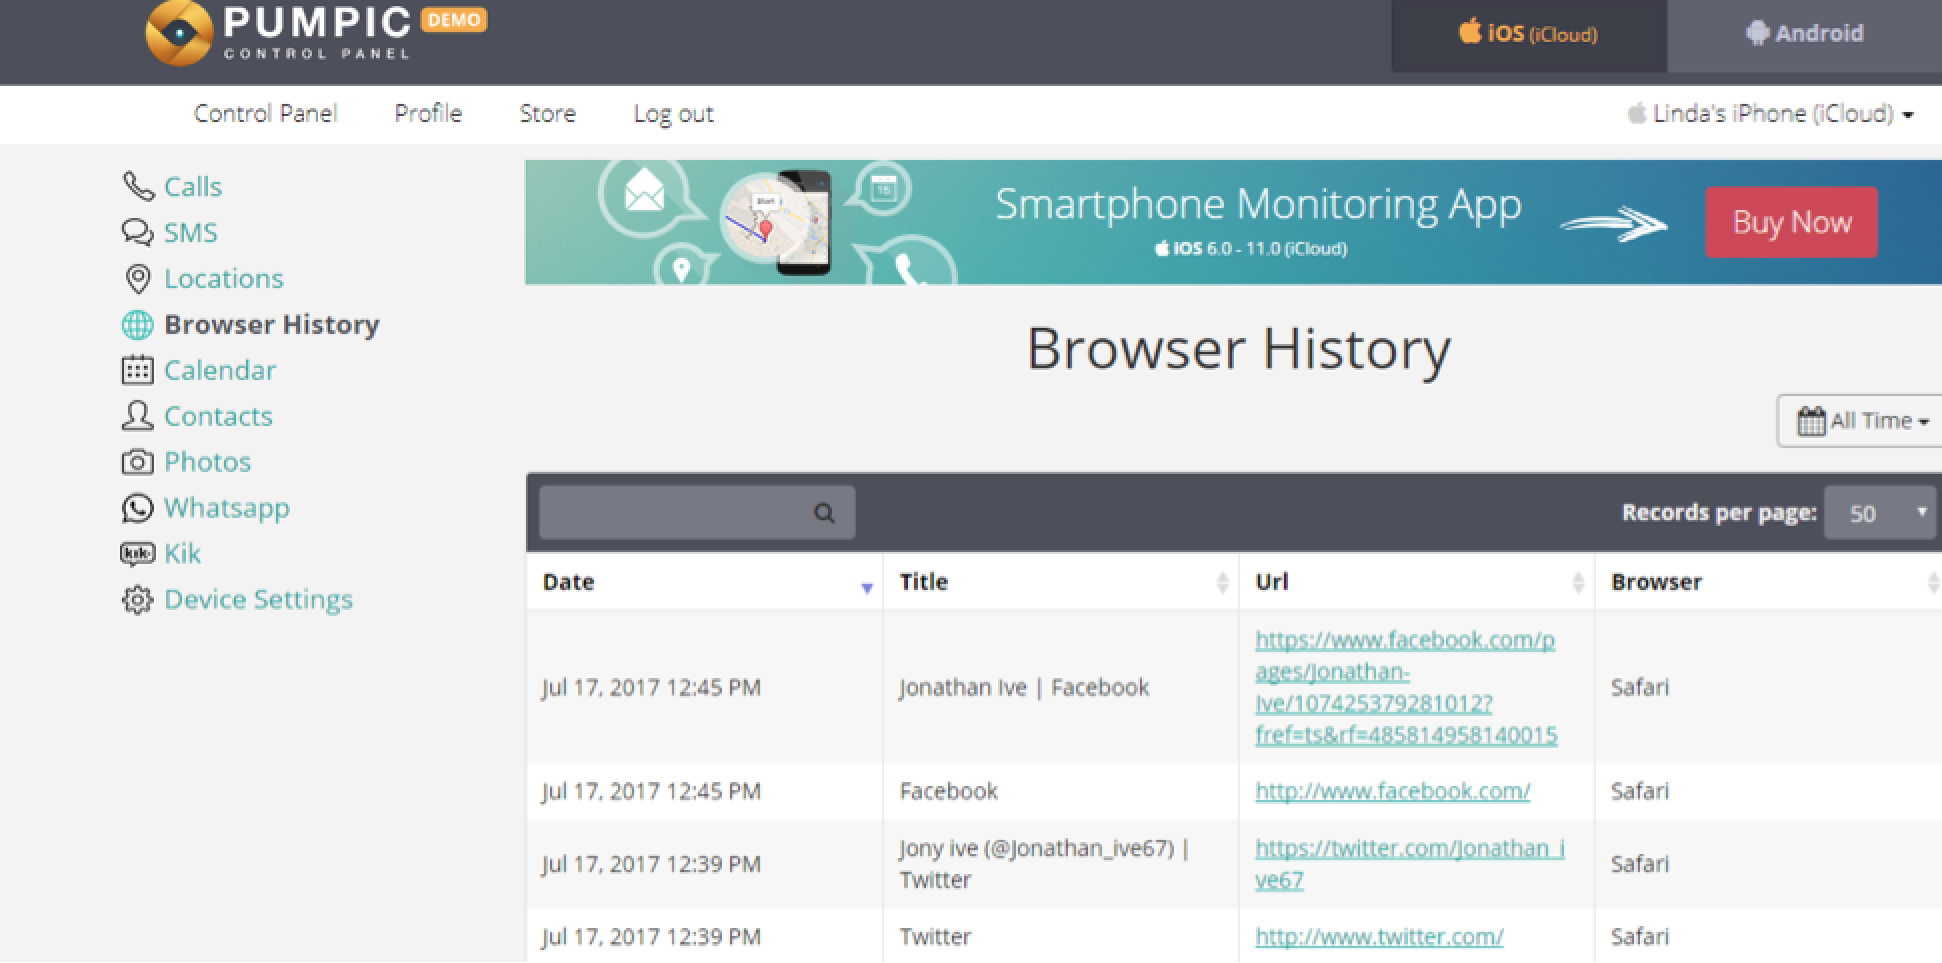Select the iOS (iCloud) tab
This screenshot has width=1942, height=963.
point(1528,34)
